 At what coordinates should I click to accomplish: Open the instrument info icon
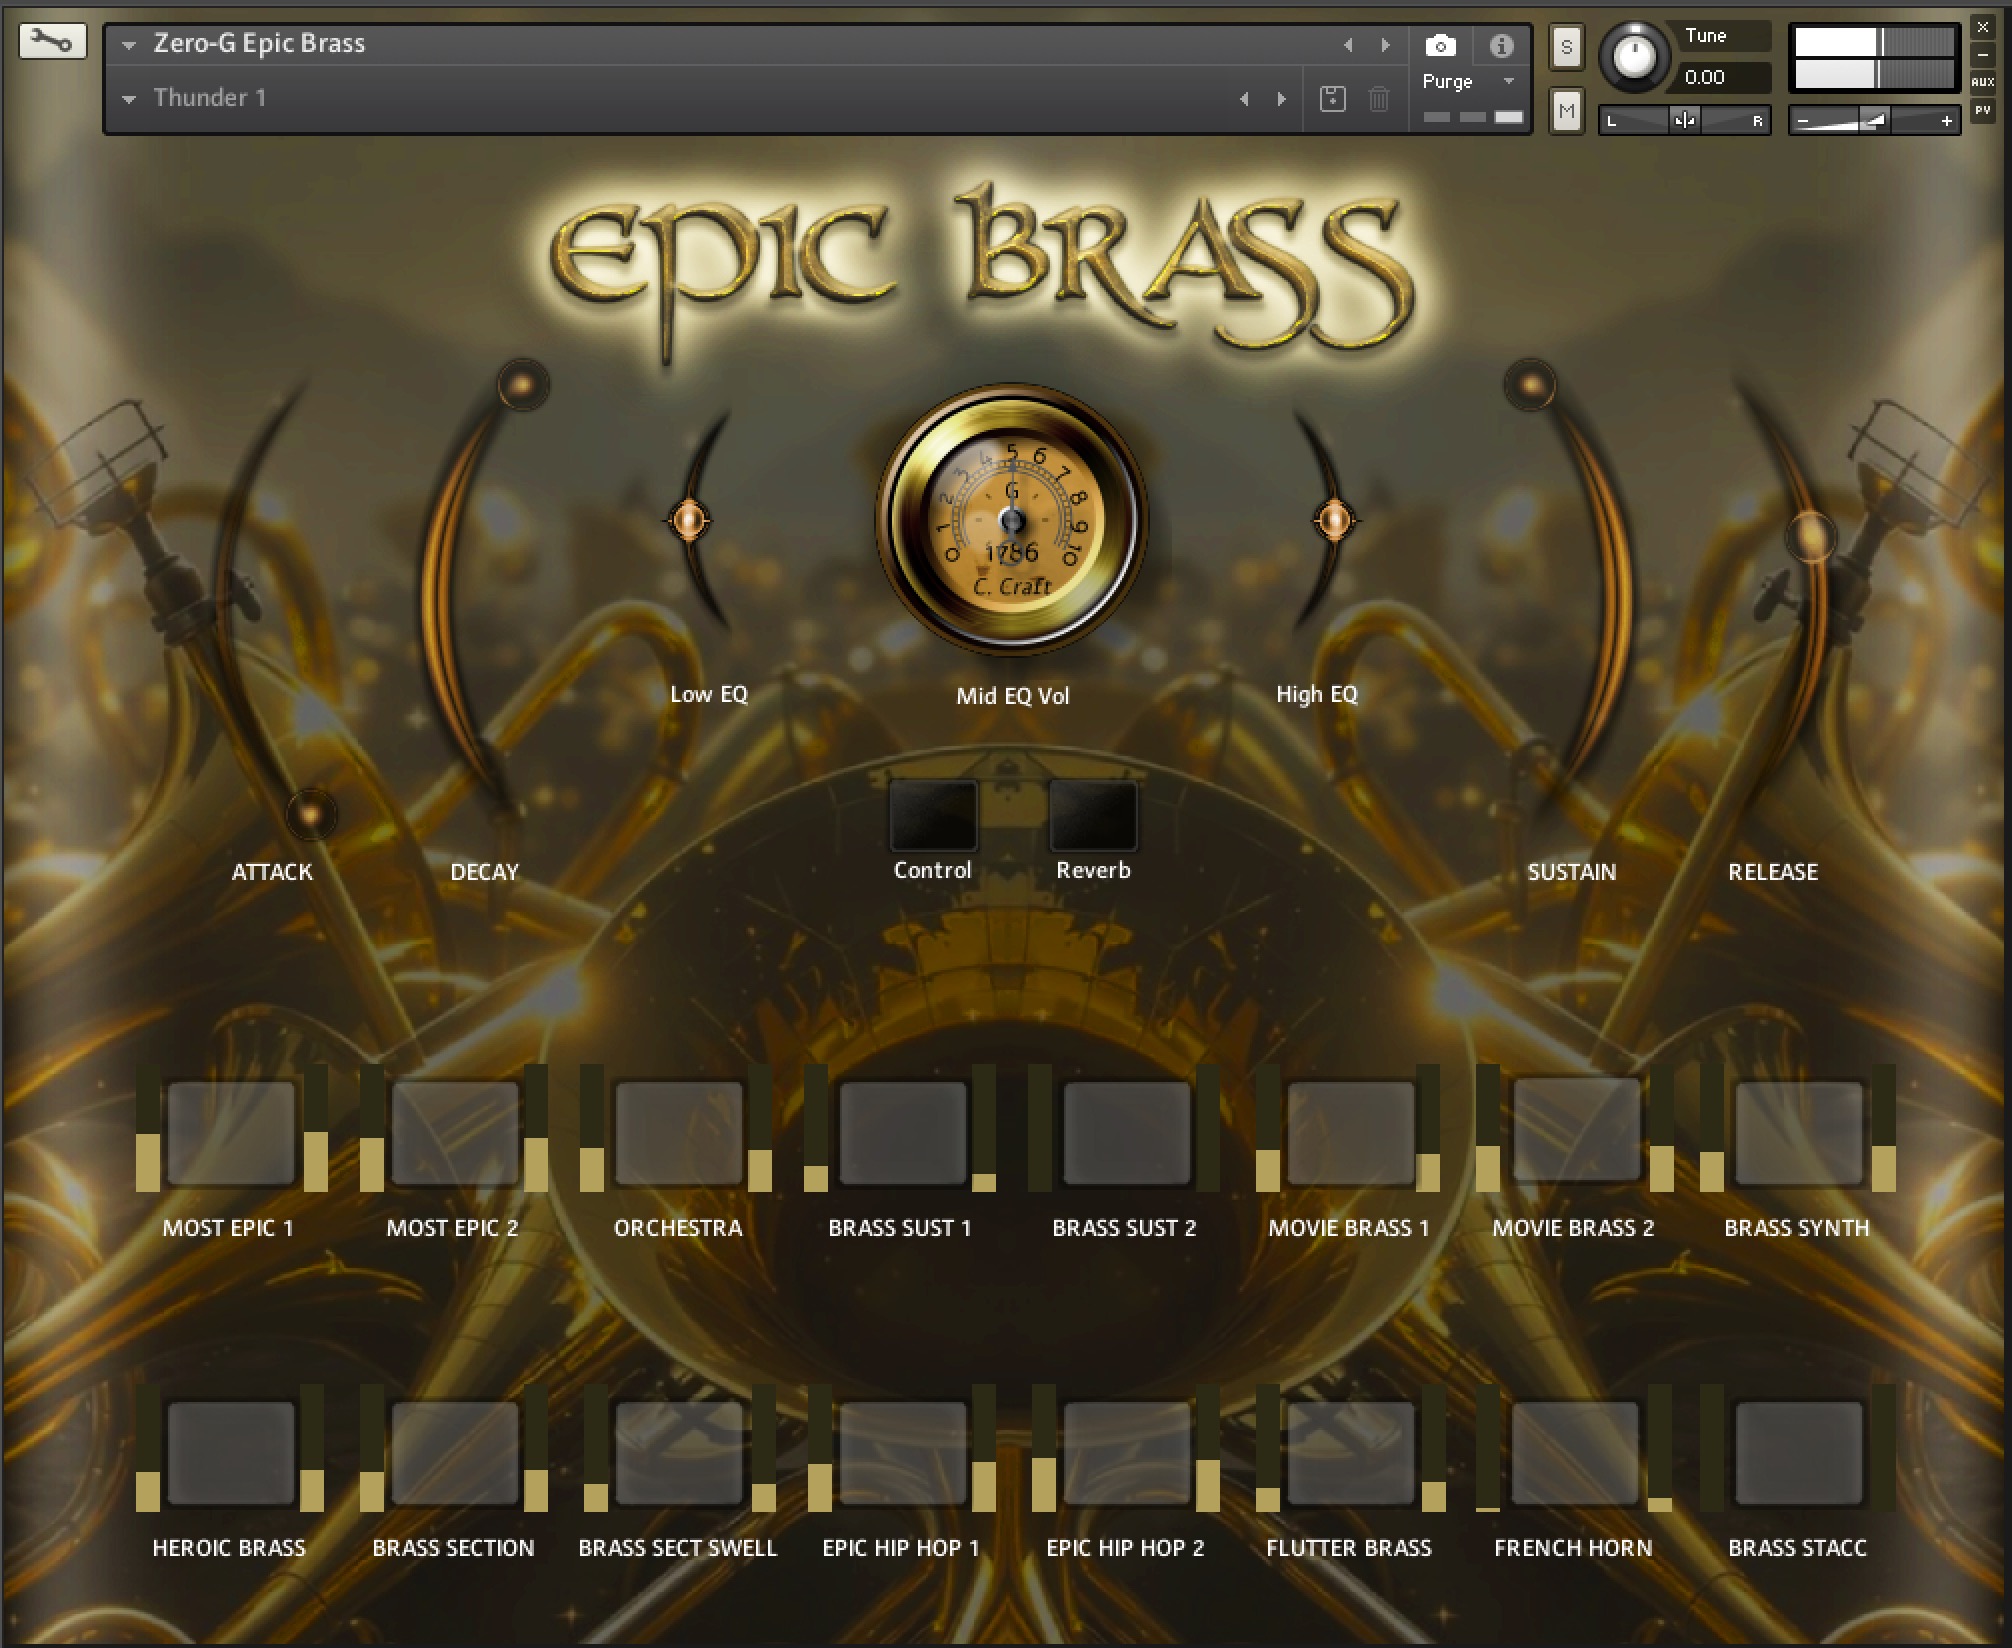point(1501,45)
